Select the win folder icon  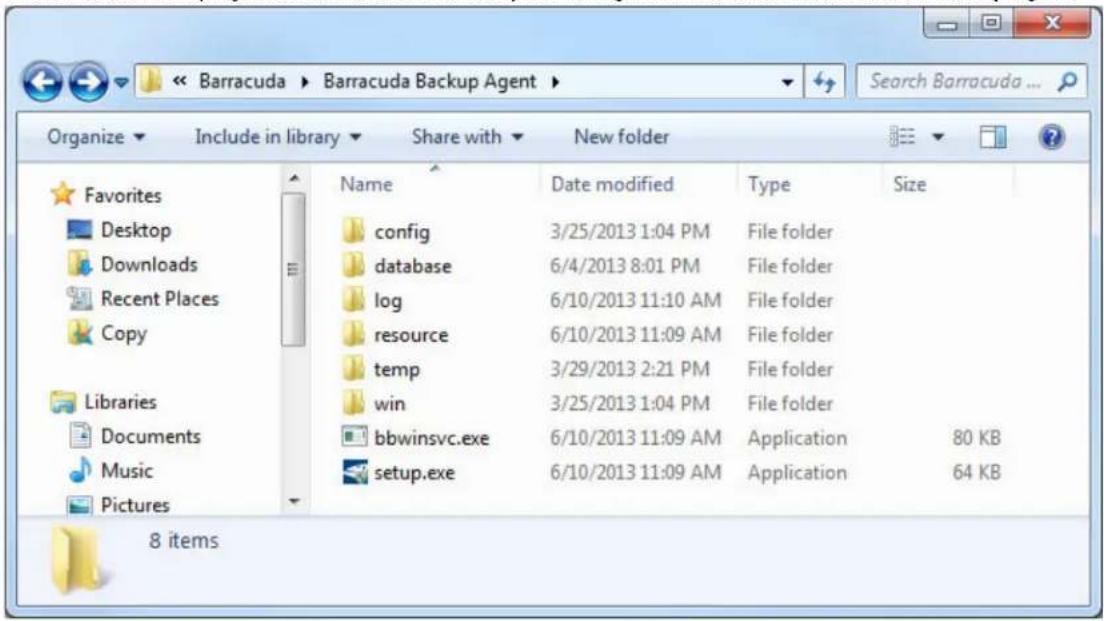click(x=353, y=403)
